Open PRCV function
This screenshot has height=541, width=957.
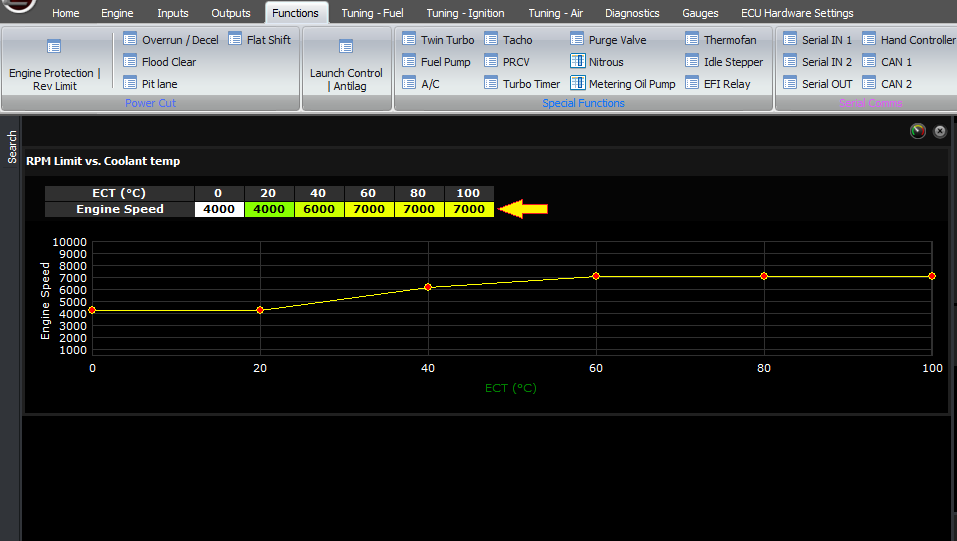click(x=507, y=62)
